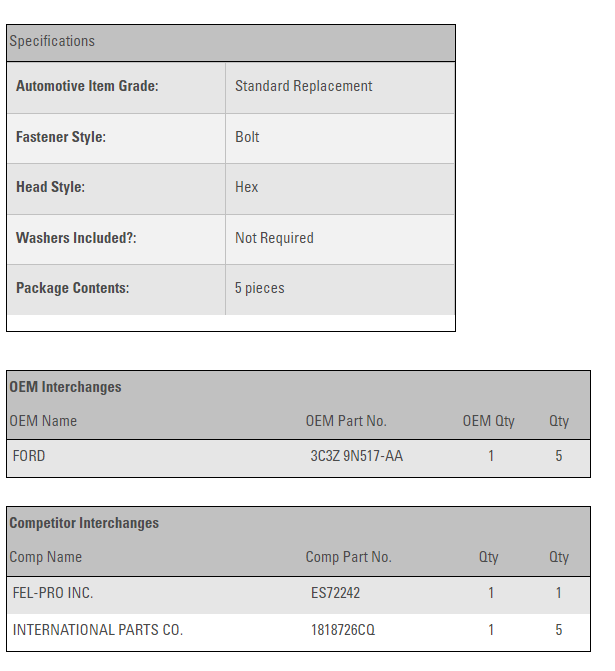Select the Package Contents label
Image resolution: width=615 pixels, height=671 pixels.
tap(72, 288)
